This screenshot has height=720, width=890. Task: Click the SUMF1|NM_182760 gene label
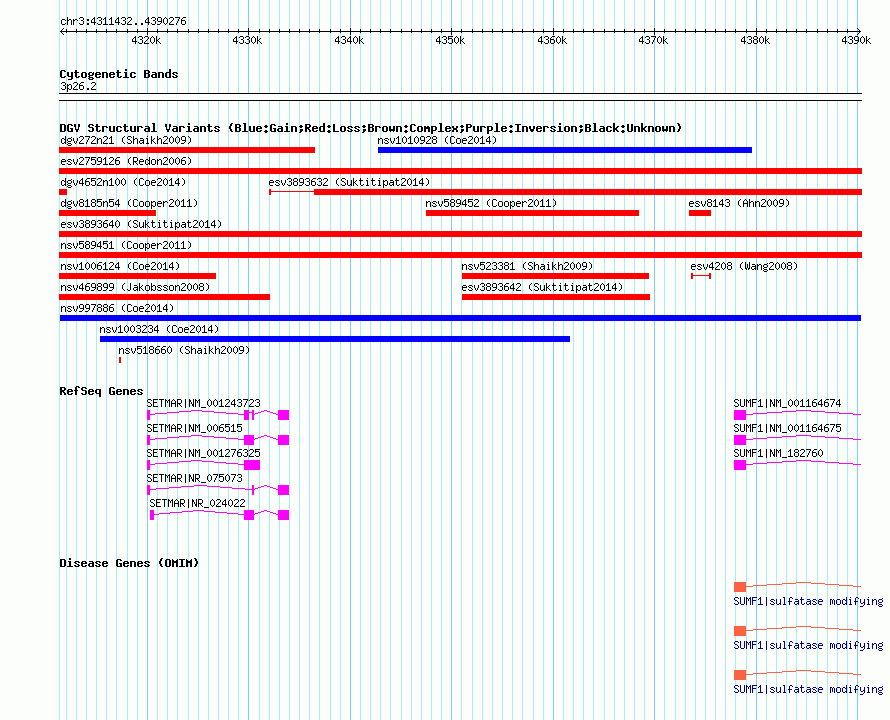pos(778,453)
